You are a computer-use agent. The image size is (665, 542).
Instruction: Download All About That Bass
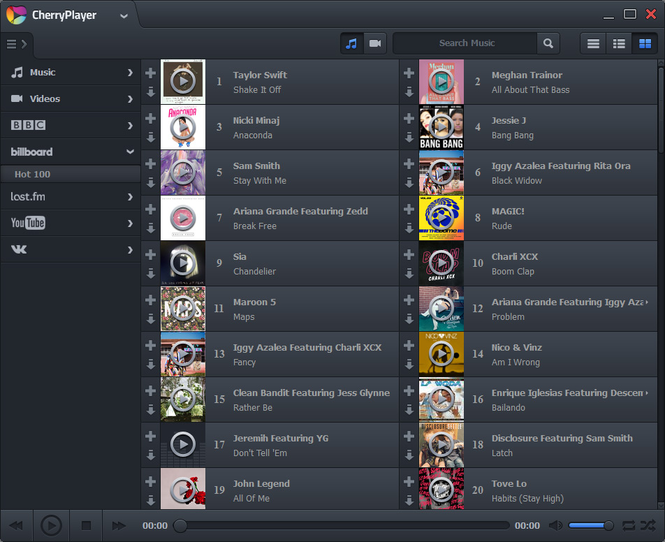(x=409, y=92)
